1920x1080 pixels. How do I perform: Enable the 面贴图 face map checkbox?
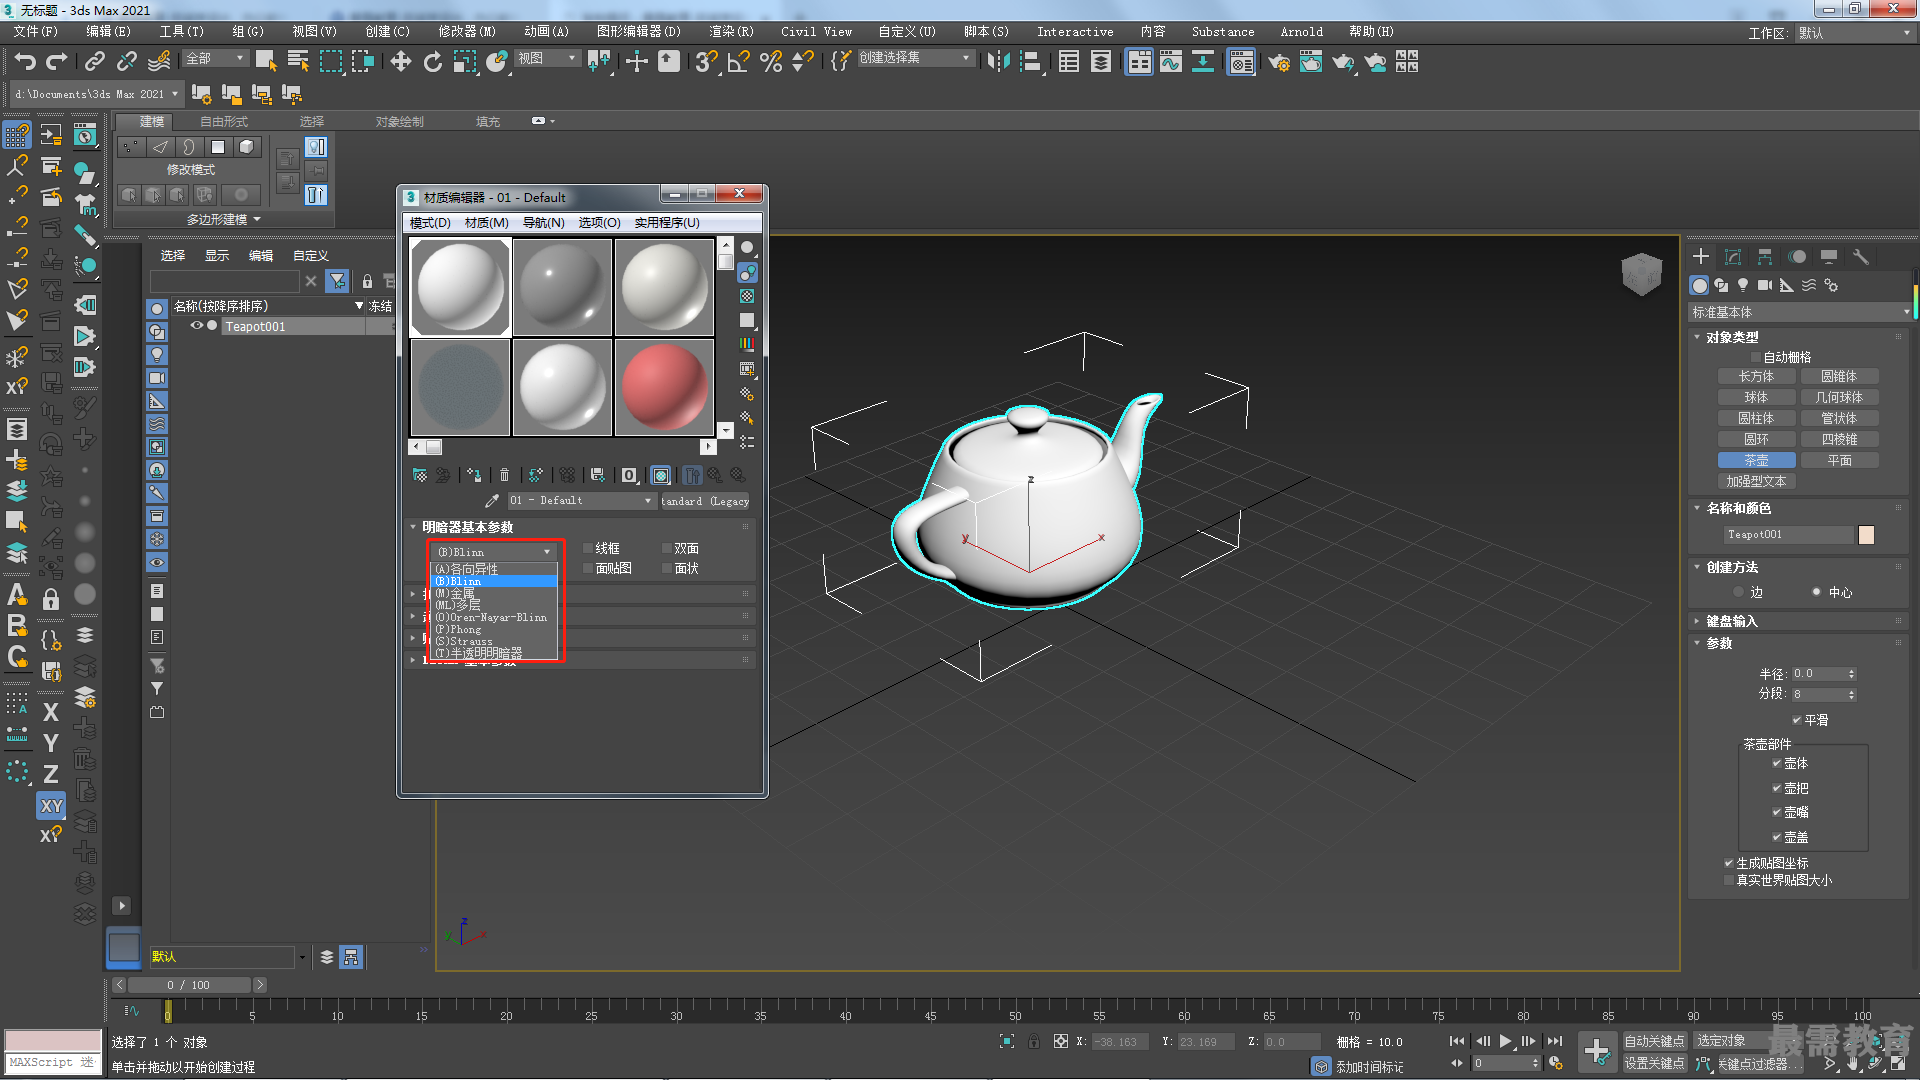[x=588, y=568]
